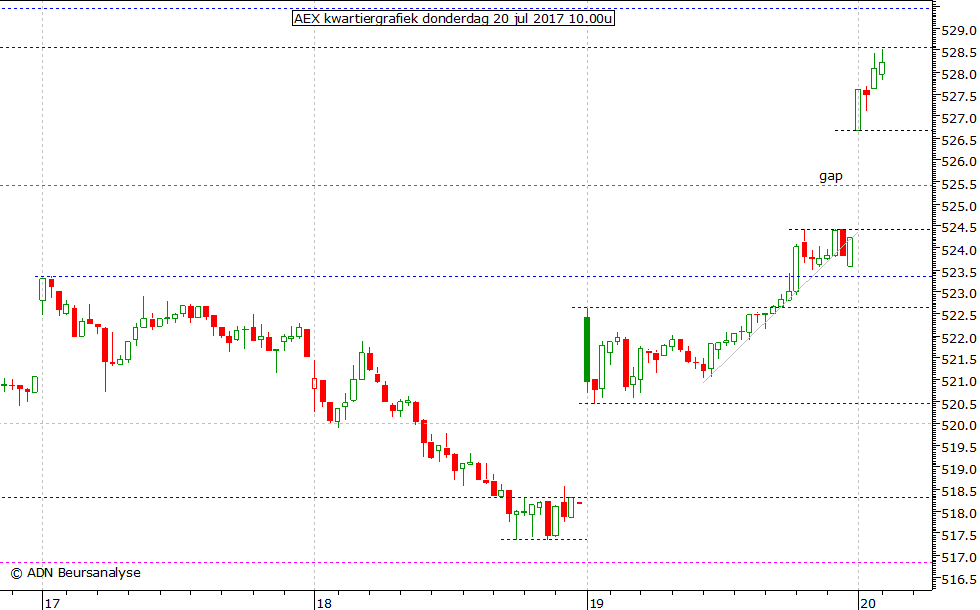The height and width of the screenshot is (610, 980).
Task: Click price label 520.0 on the axis
Action: [x=959, y=426]
